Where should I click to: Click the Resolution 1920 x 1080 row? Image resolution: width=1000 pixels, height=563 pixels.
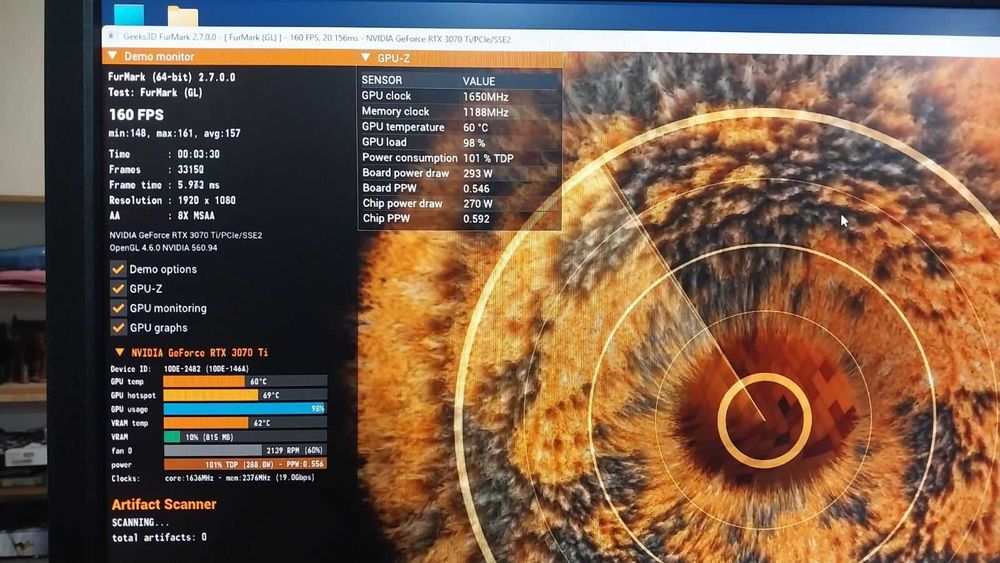(172, 200)
